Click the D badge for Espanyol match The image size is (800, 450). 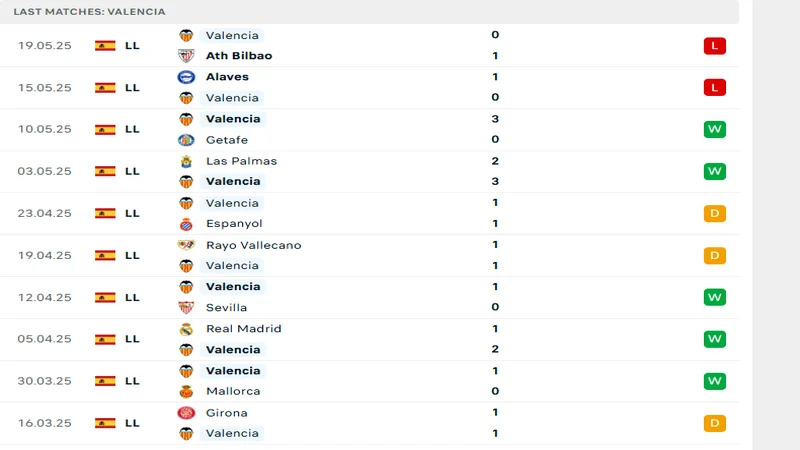[x=714, y=213]
